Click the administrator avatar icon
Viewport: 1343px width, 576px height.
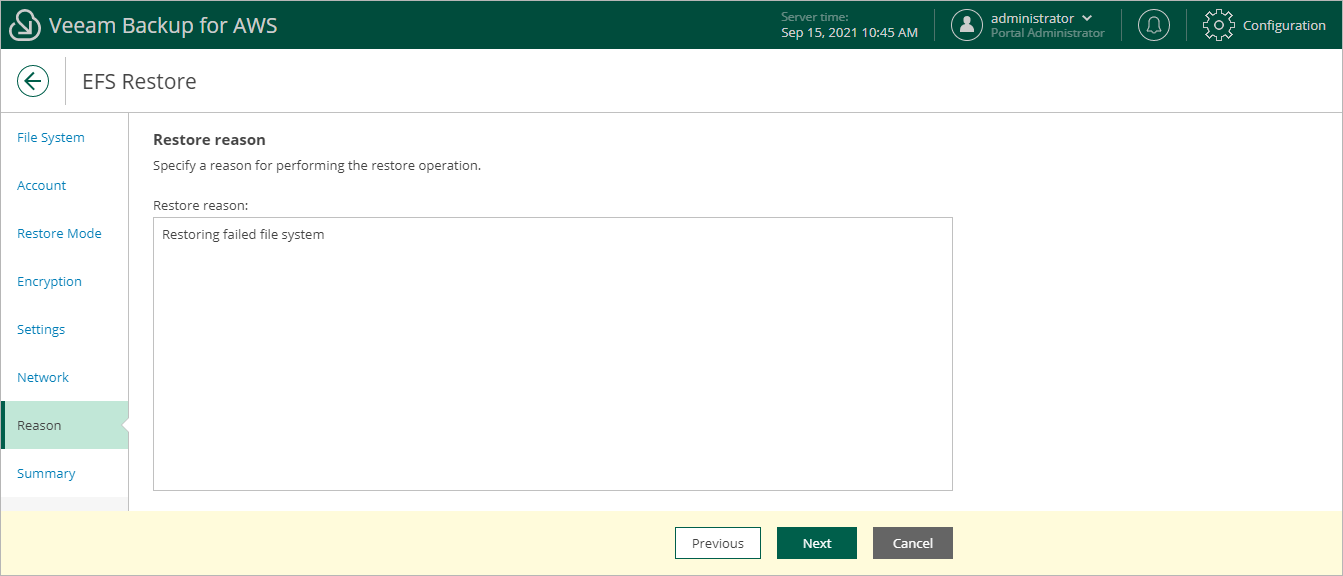pyautogui.click(x=967, y=25)
